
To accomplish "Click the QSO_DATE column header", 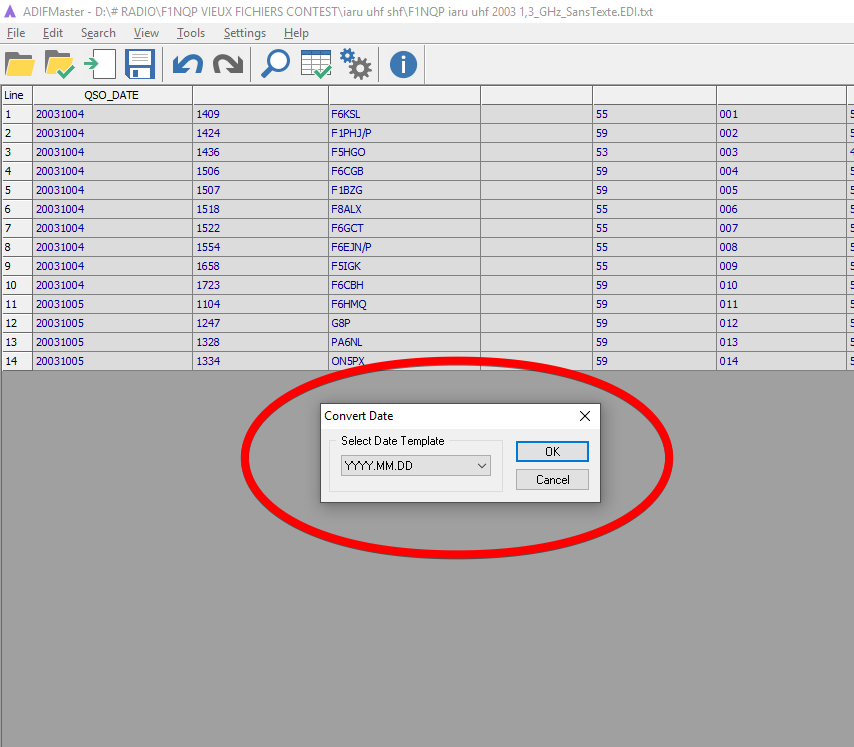I will [x=112, y=95].
